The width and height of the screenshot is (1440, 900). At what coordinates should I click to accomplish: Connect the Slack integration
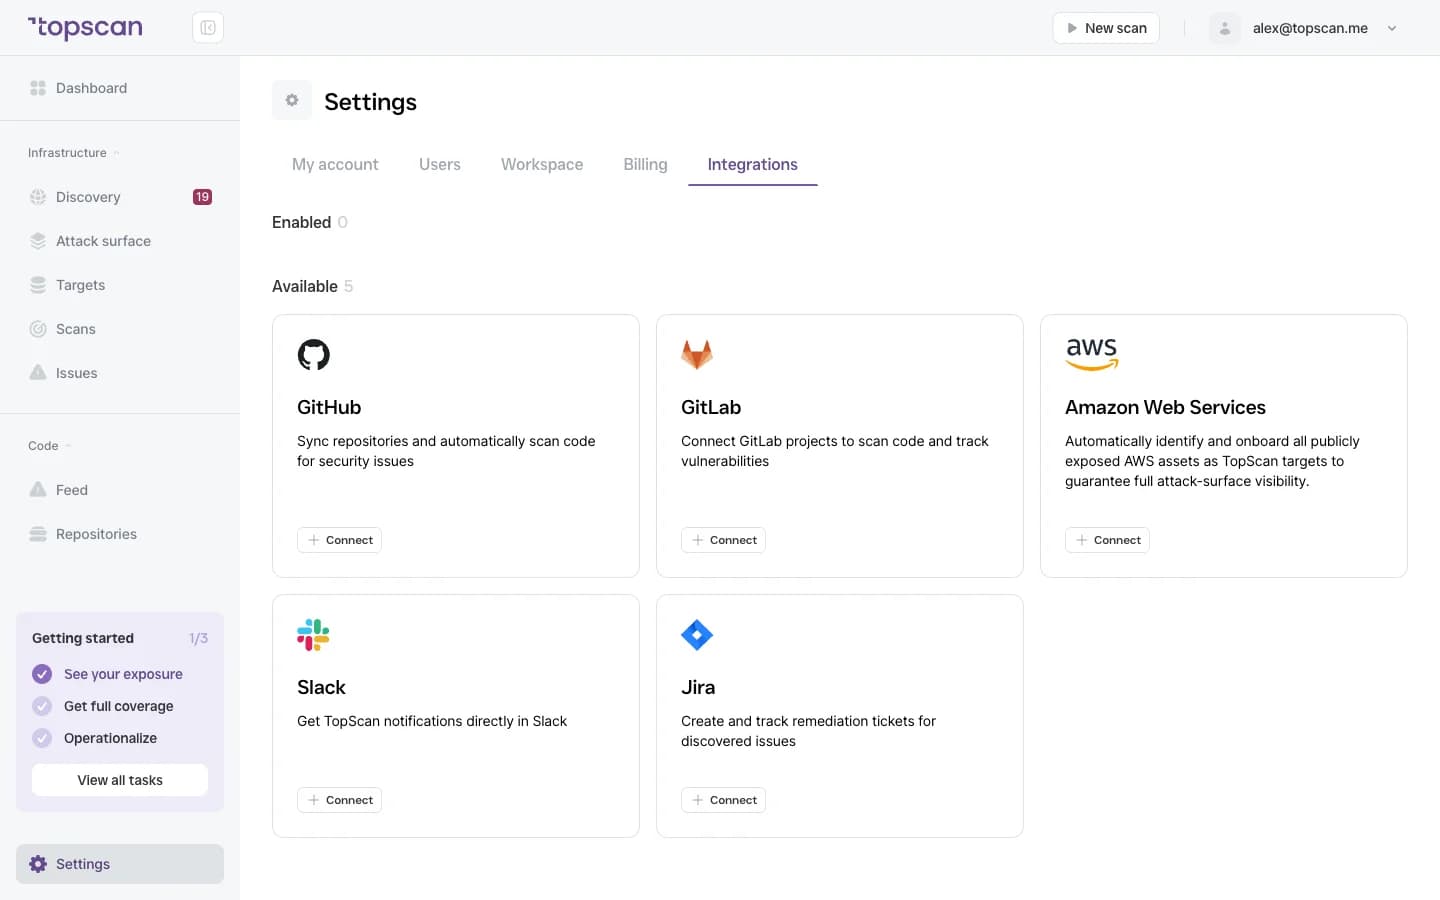point(340,800)
